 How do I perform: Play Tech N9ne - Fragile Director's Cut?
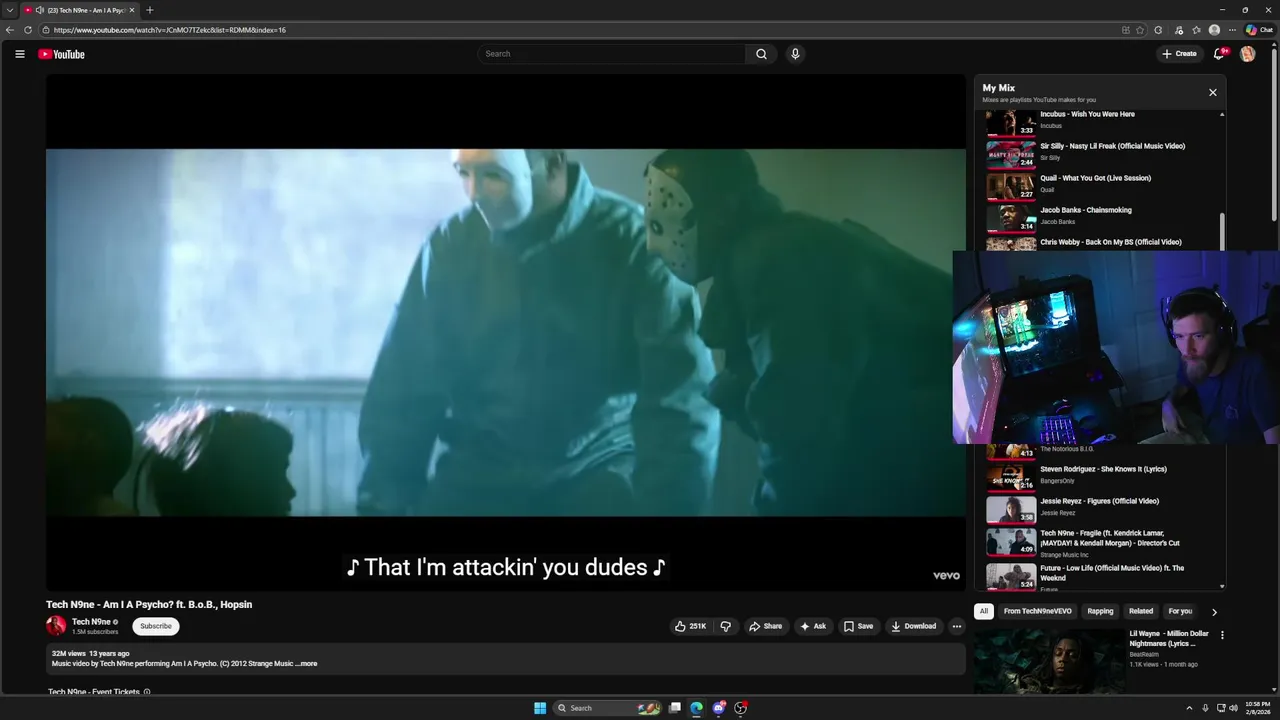1112,538
